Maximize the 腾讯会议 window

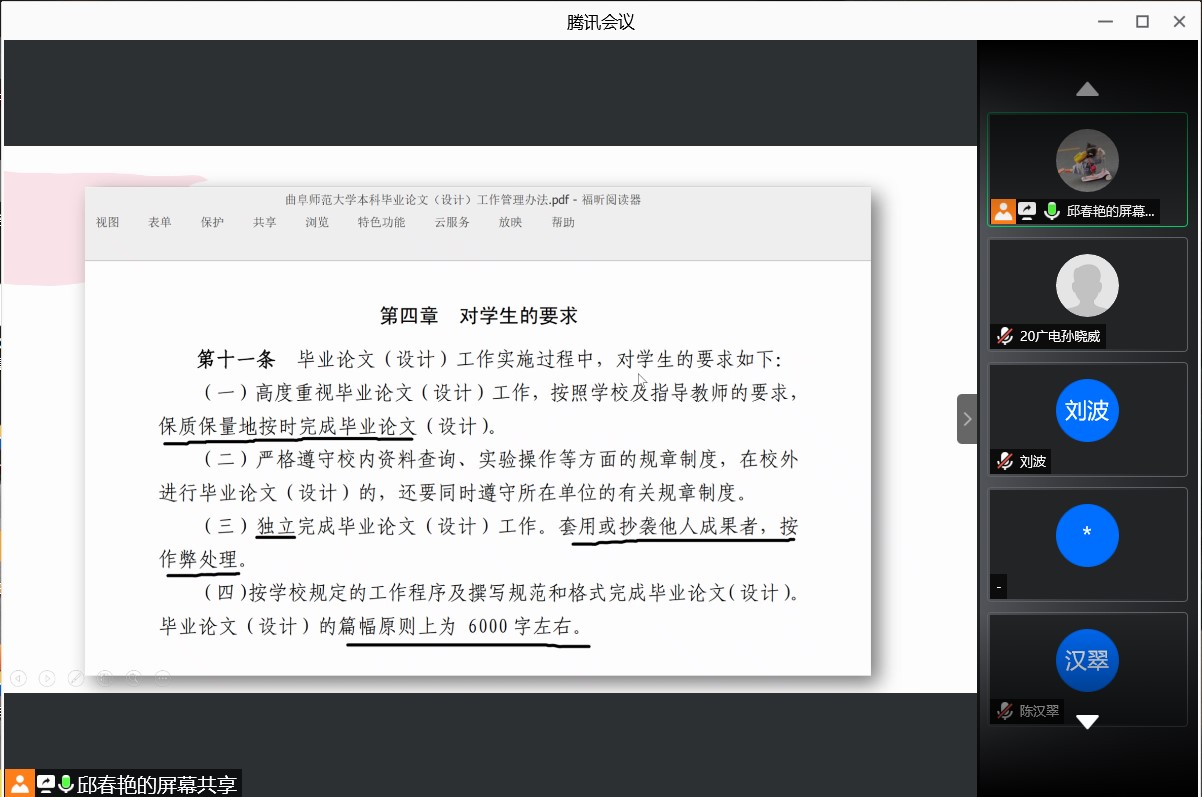click(x=1142, y=21)
